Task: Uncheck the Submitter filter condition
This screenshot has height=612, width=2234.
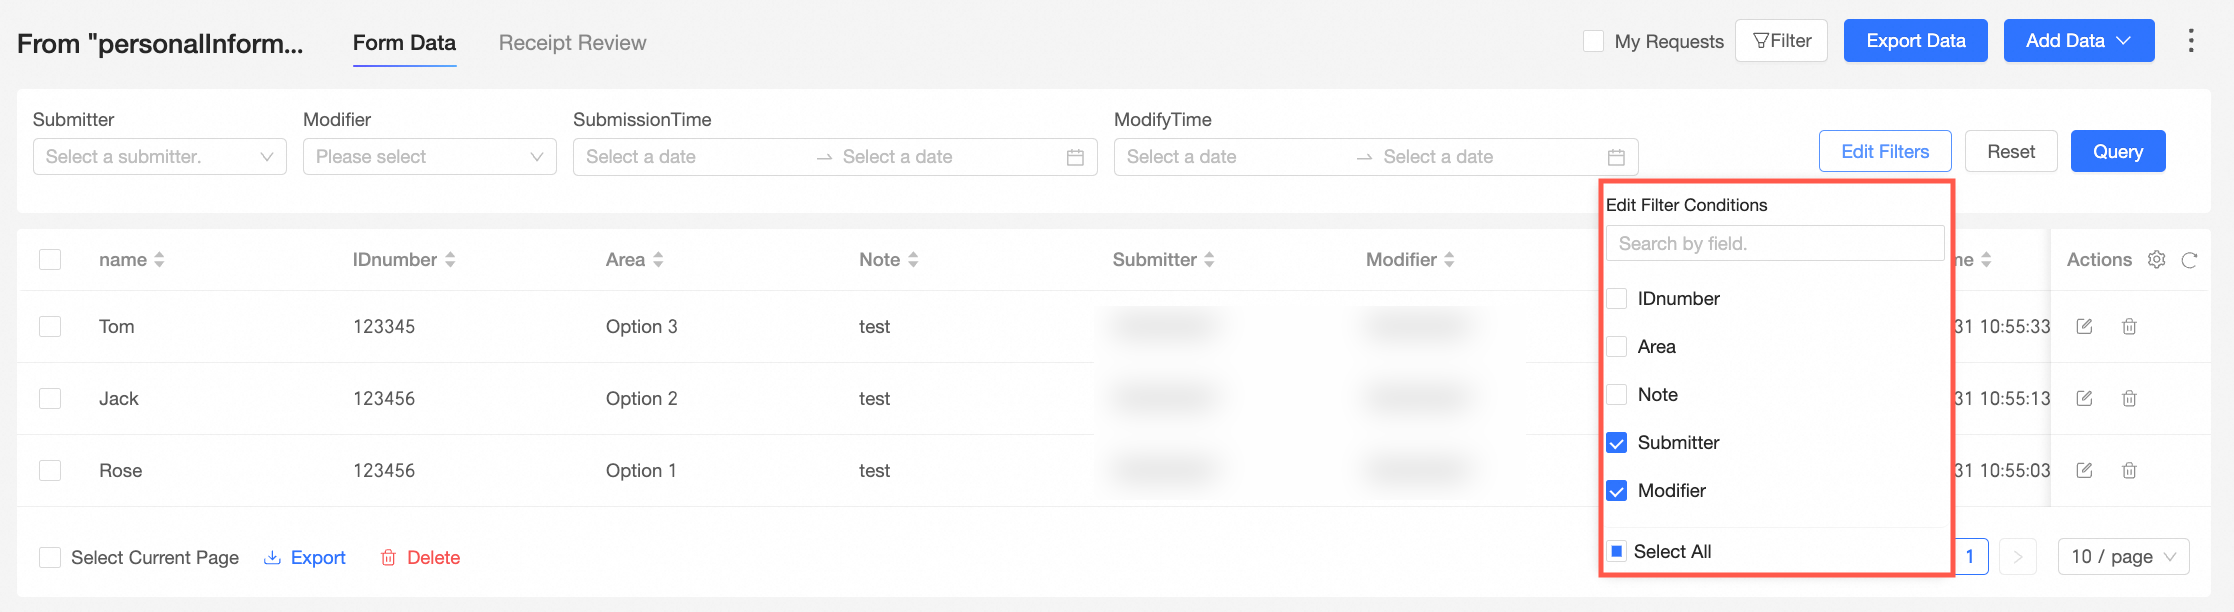Action: [1616, 443]
